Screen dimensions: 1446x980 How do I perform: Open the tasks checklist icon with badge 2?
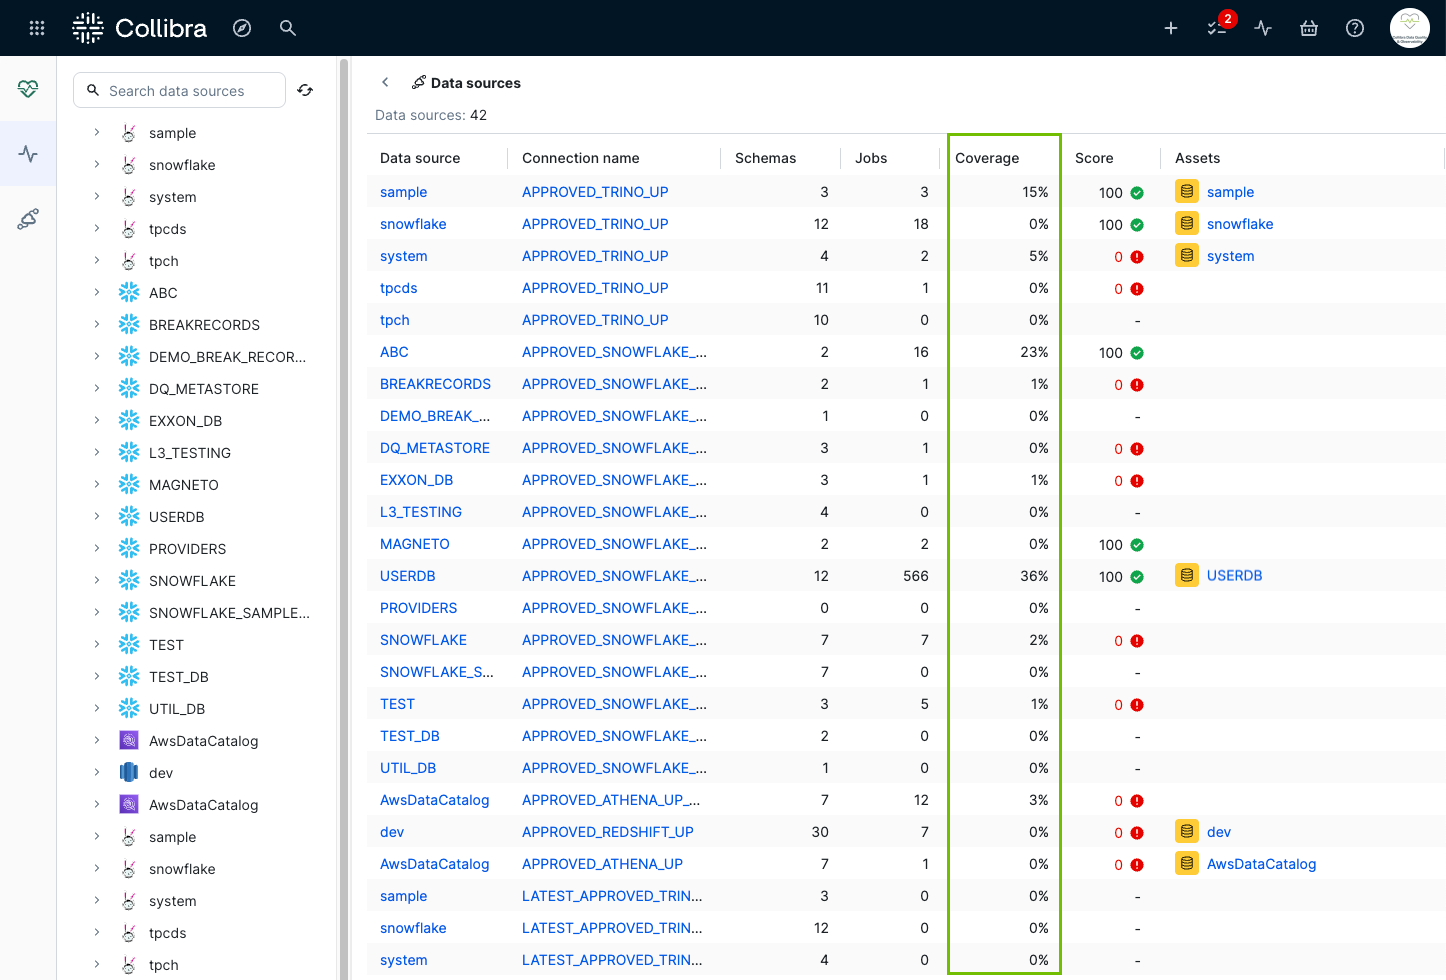tap(1215, 30)
